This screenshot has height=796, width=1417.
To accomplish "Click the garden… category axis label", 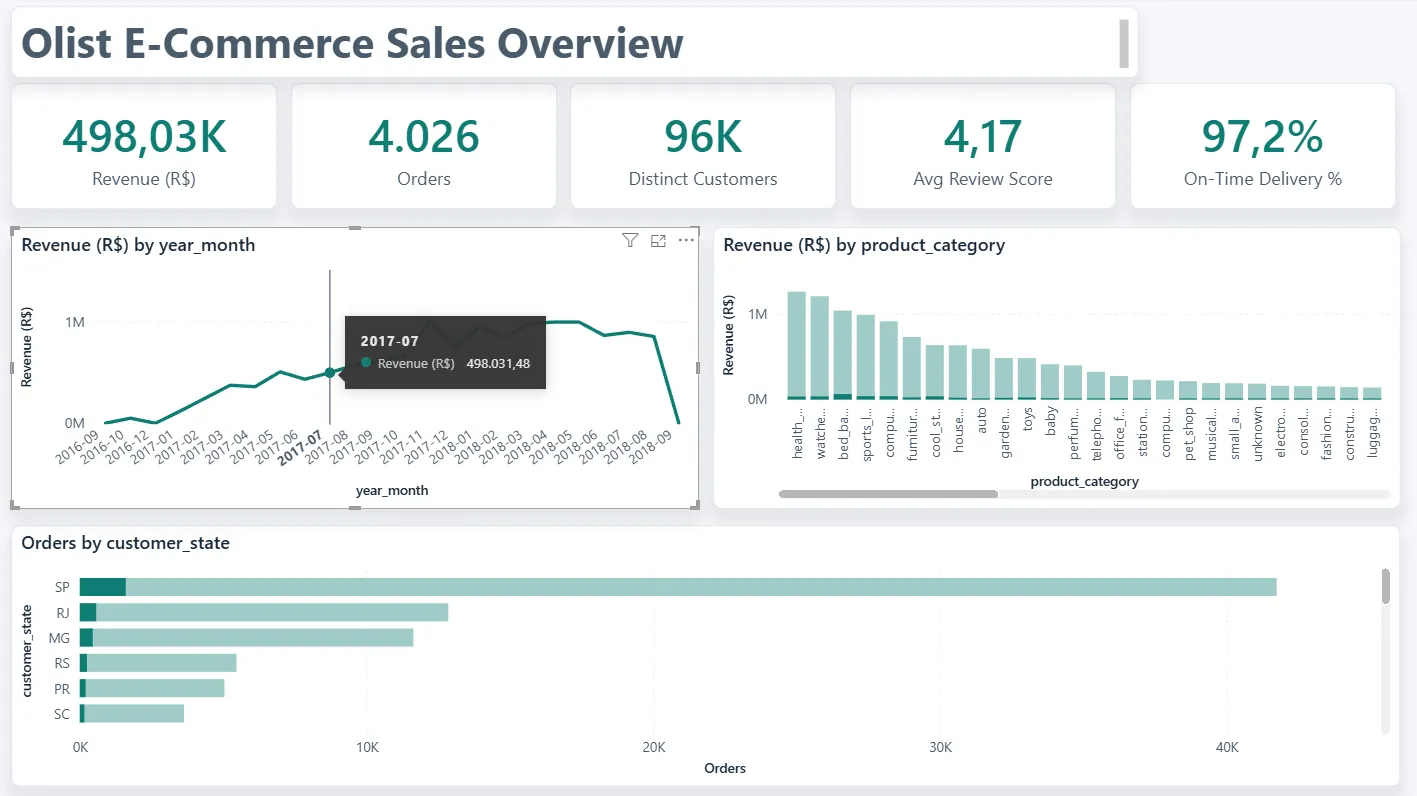I will pyautogui.click(x=1004, y=432).
